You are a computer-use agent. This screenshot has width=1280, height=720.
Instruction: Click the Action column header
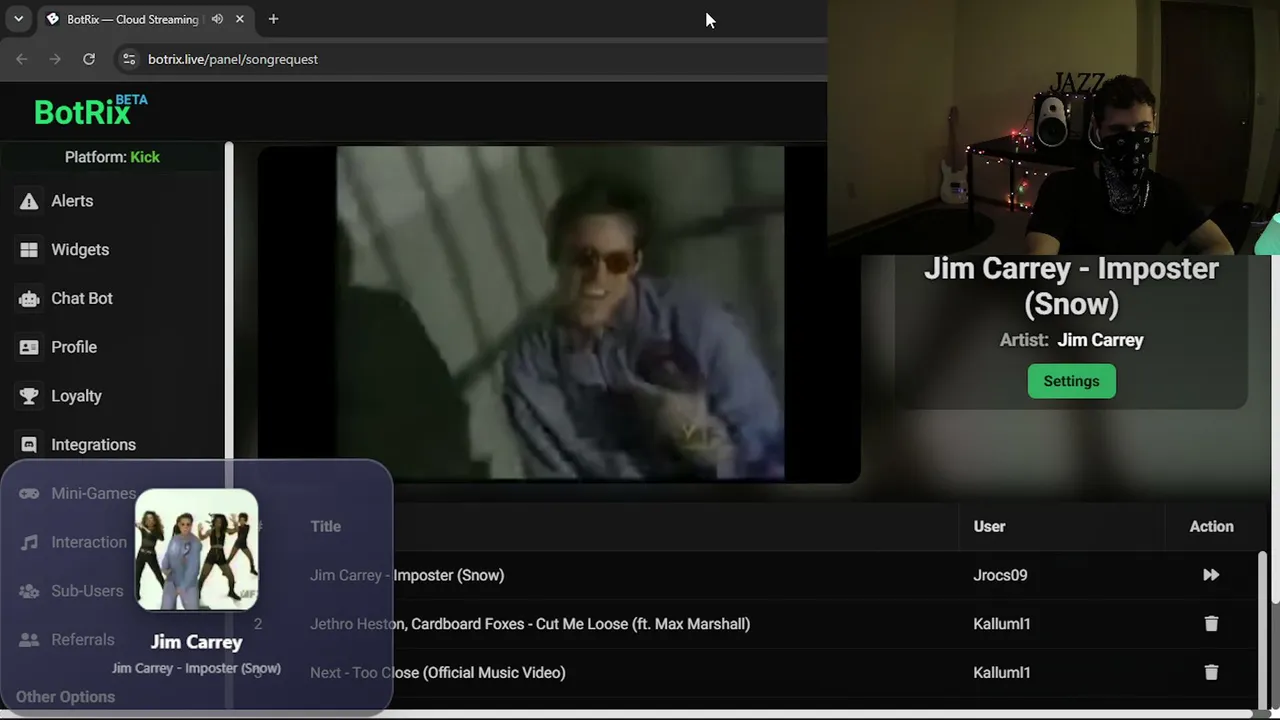pyautogui.click(x=1211, y=526)
